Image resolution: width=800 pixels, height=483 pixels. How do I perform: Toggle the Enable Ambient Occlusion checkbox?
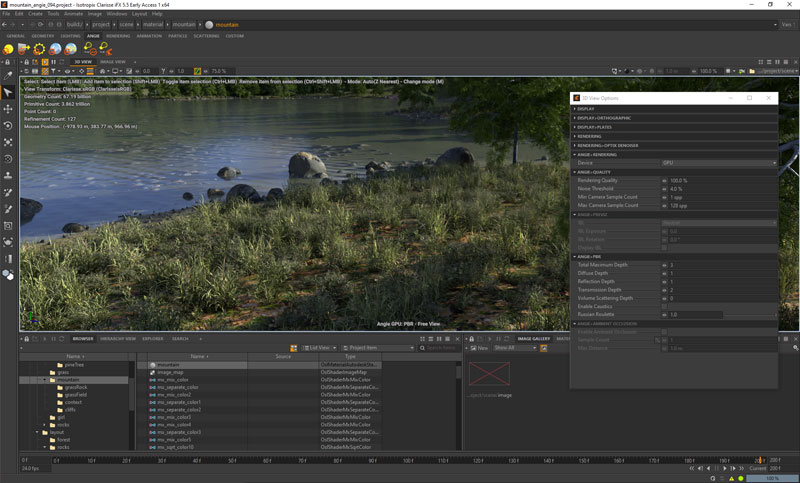[x=664, y=332]
